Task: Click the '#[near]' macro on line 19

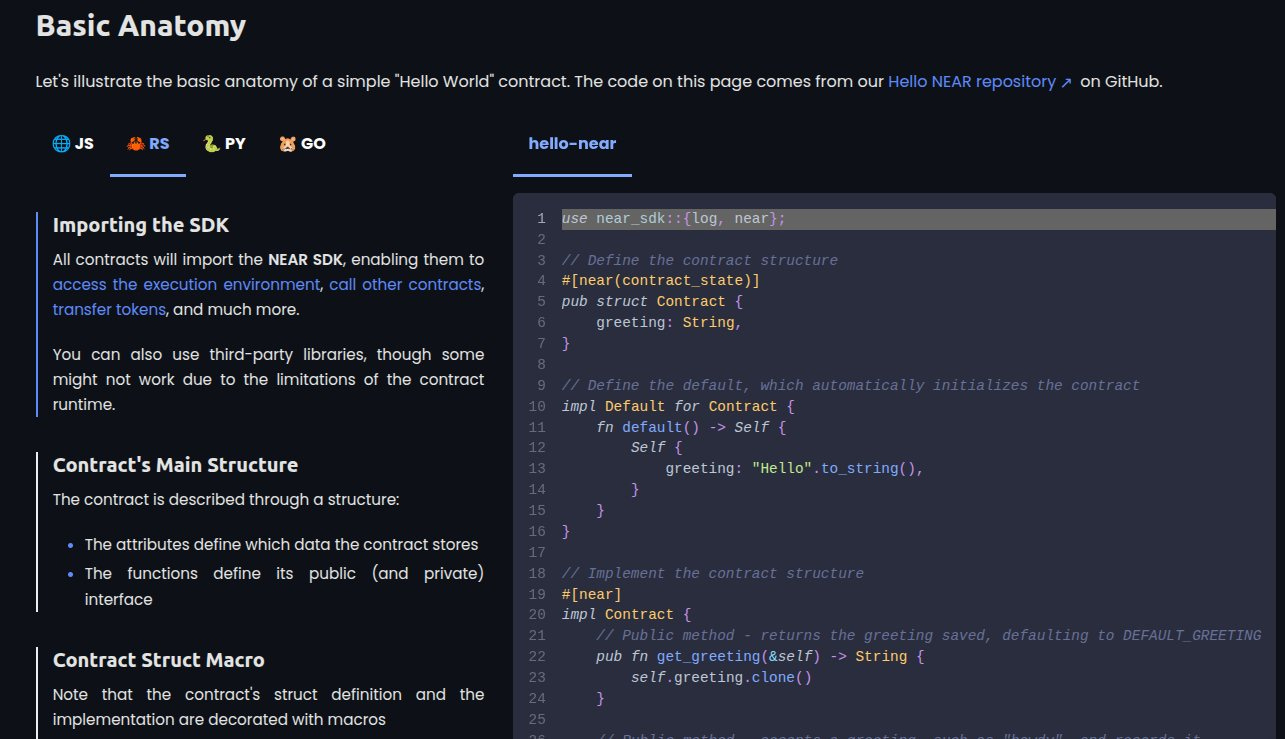Action: [x=592, y=594]
